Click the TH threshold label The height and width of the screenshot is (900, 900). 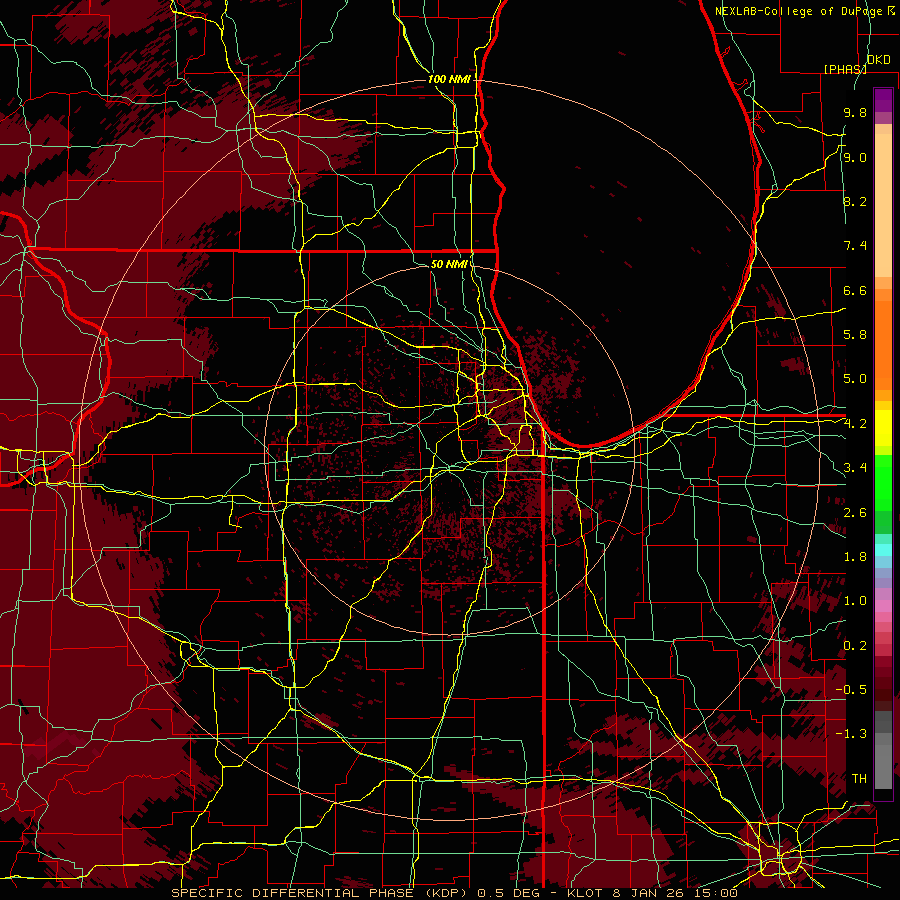click(859, 778)
